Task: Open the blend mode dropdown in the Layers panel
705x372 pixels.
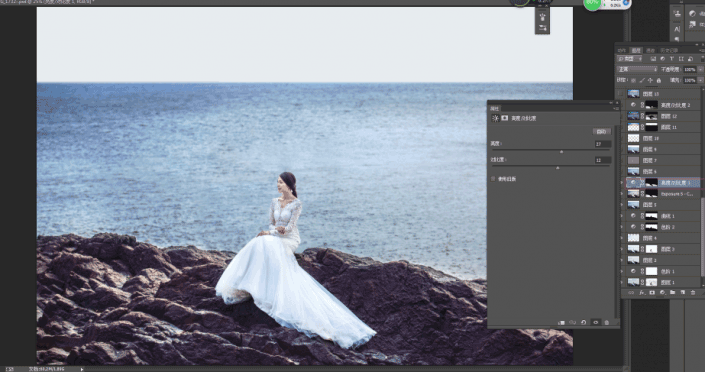Action: pos(638,69)
